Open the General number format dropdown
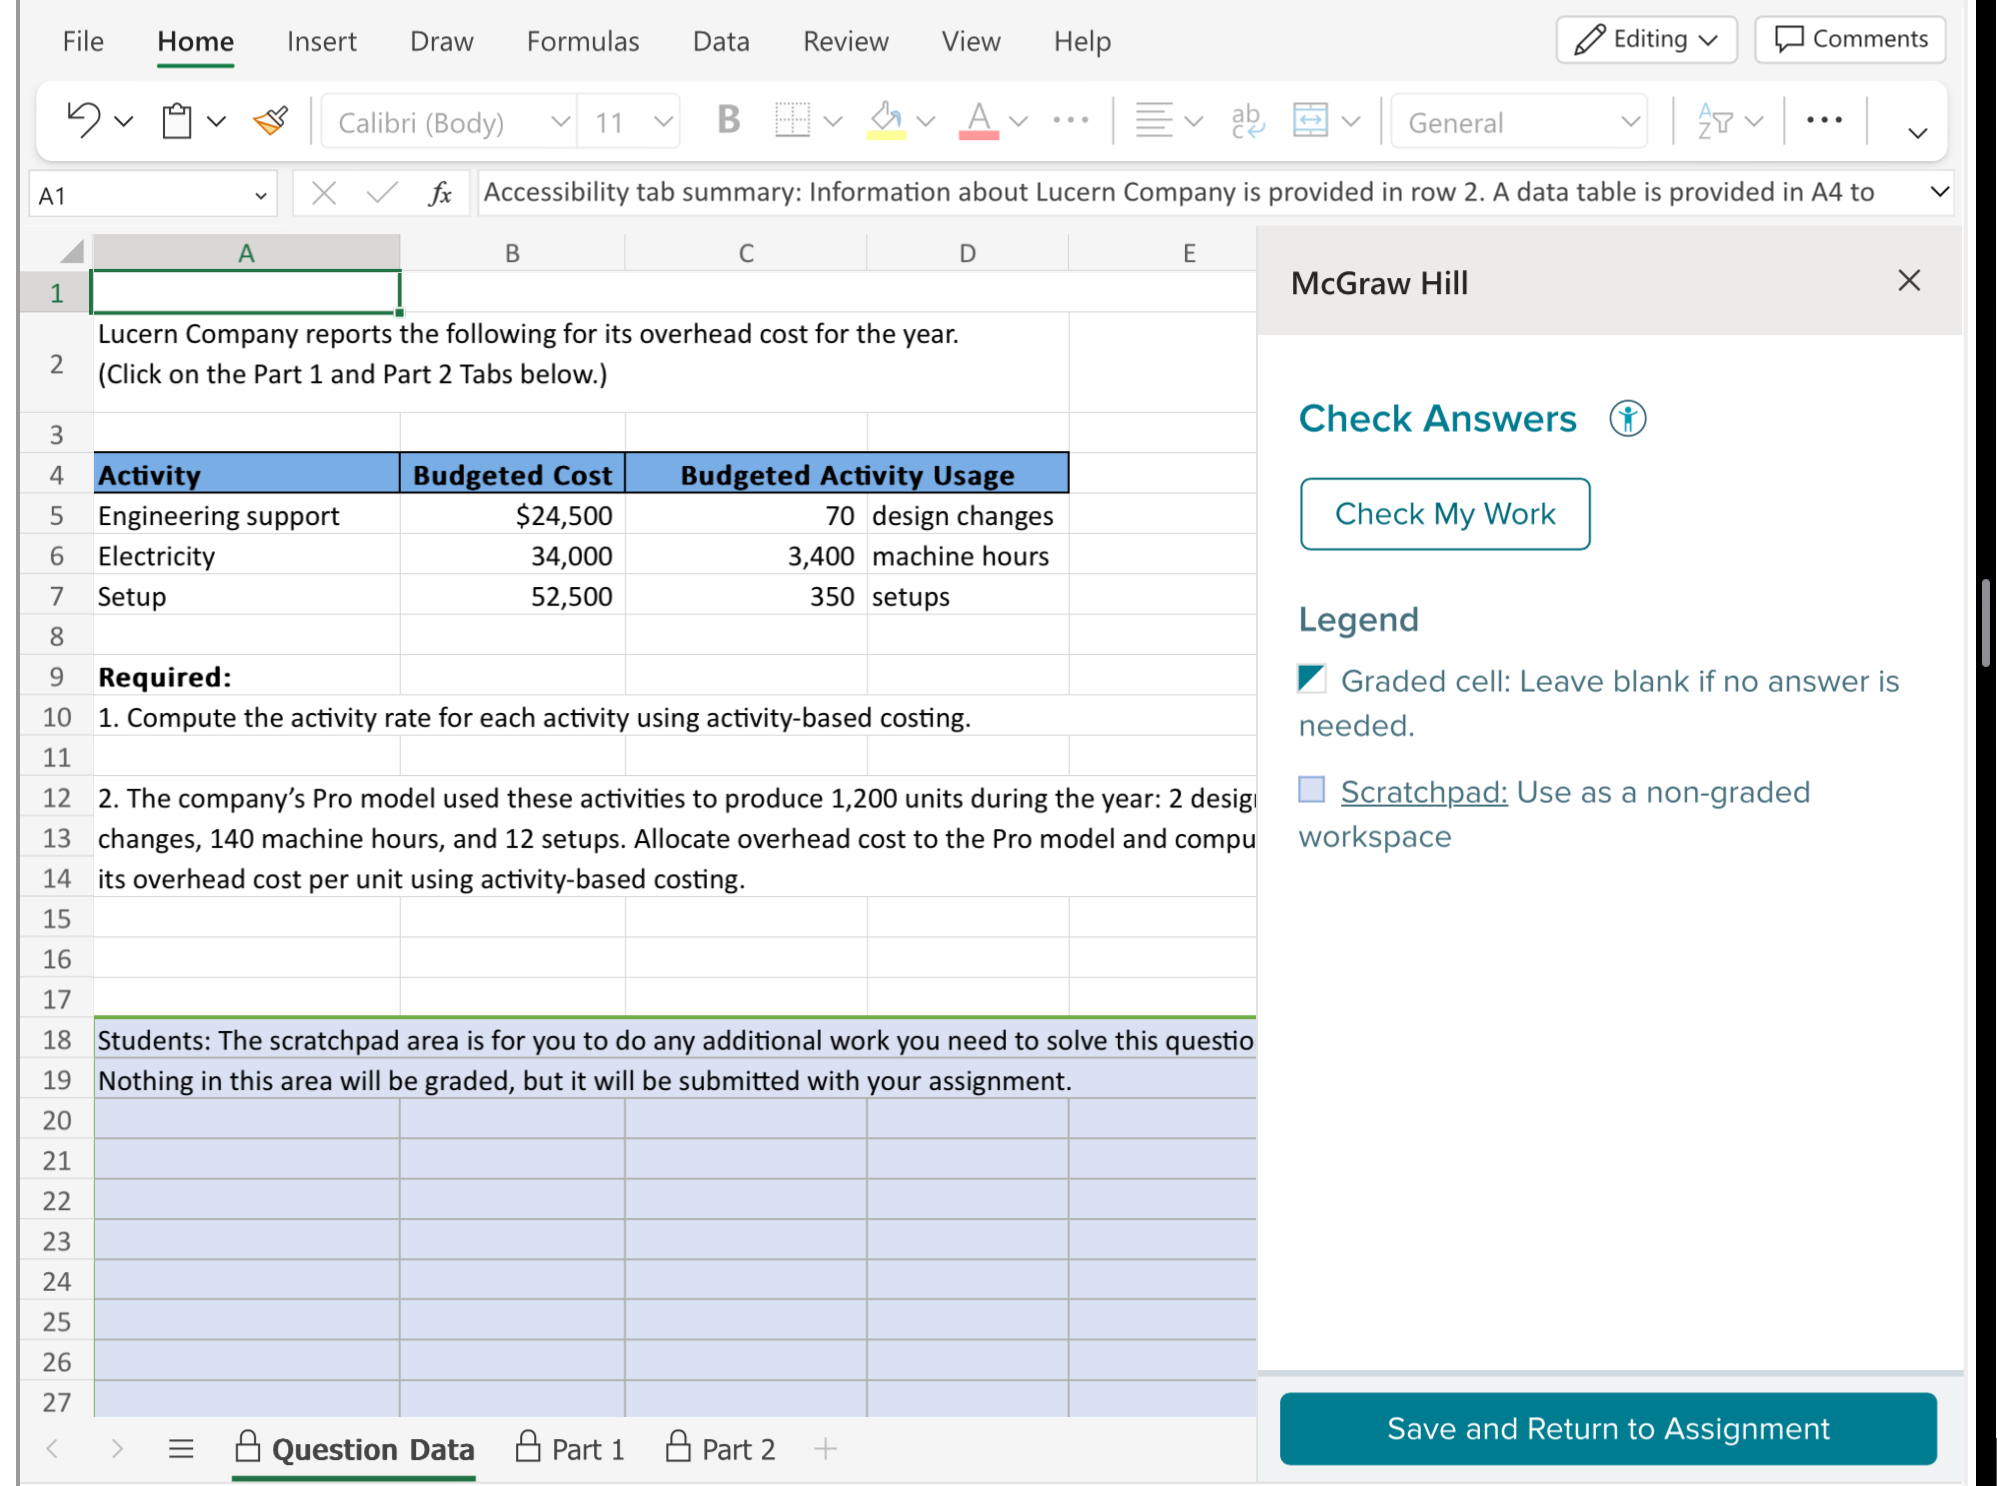 click(1630, 121)
